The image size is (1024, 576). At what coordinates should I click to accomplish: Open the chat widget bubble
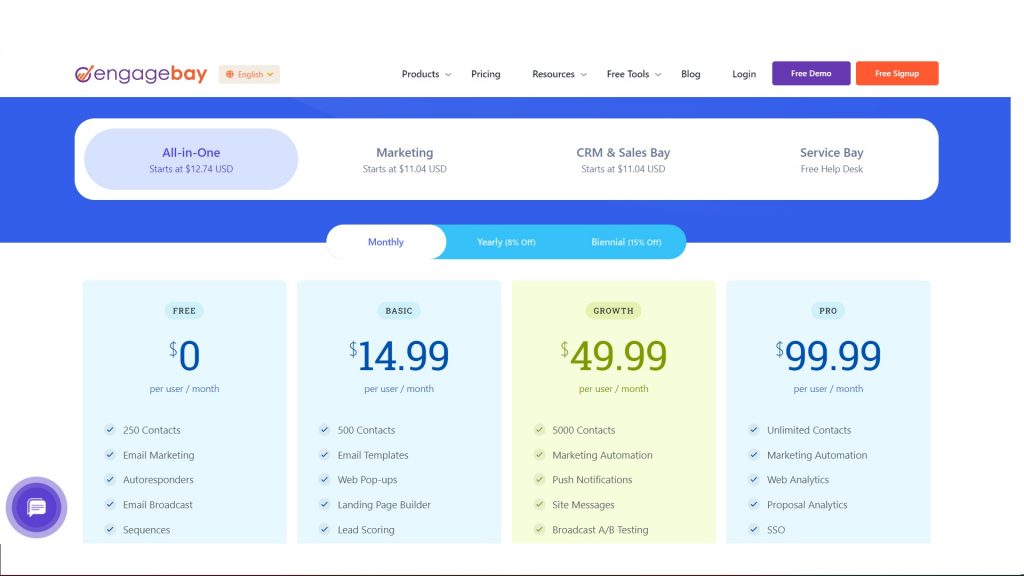(x=37, y=508)
